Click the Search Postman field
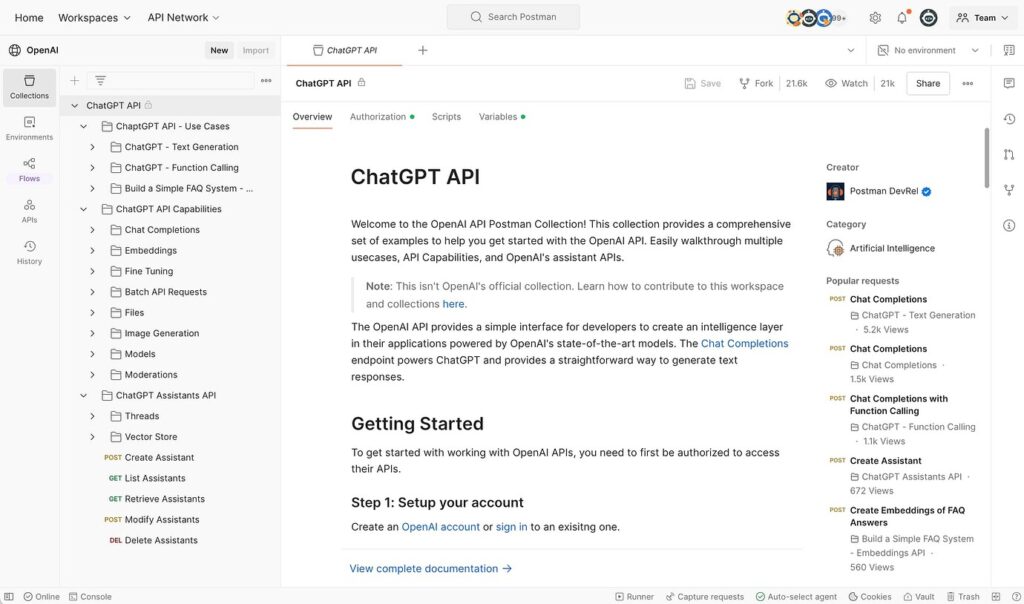Viewport: 1024px width, 604px height. point(513,17)
